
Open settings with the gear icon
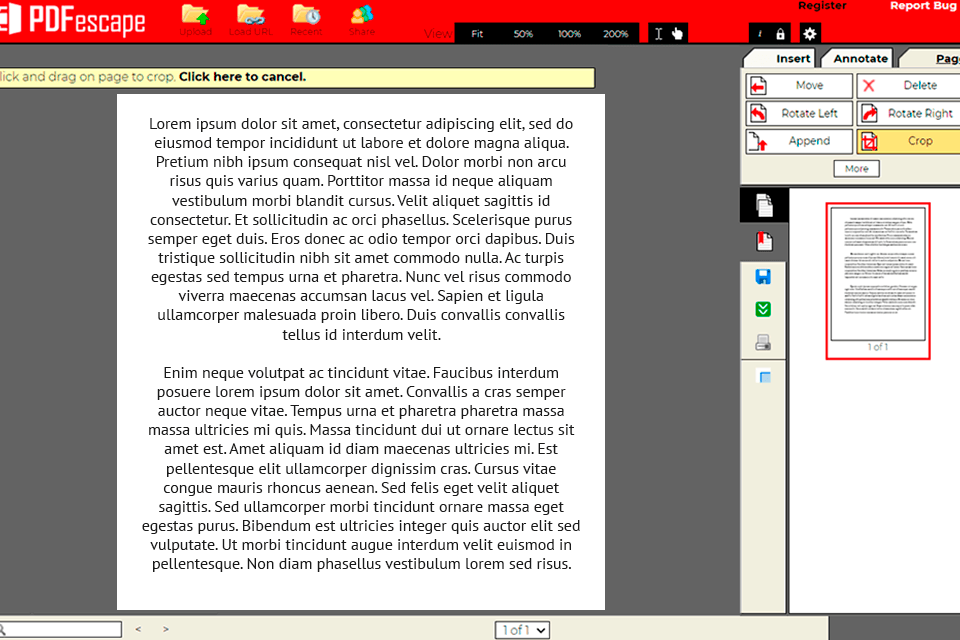pos(810,34)
